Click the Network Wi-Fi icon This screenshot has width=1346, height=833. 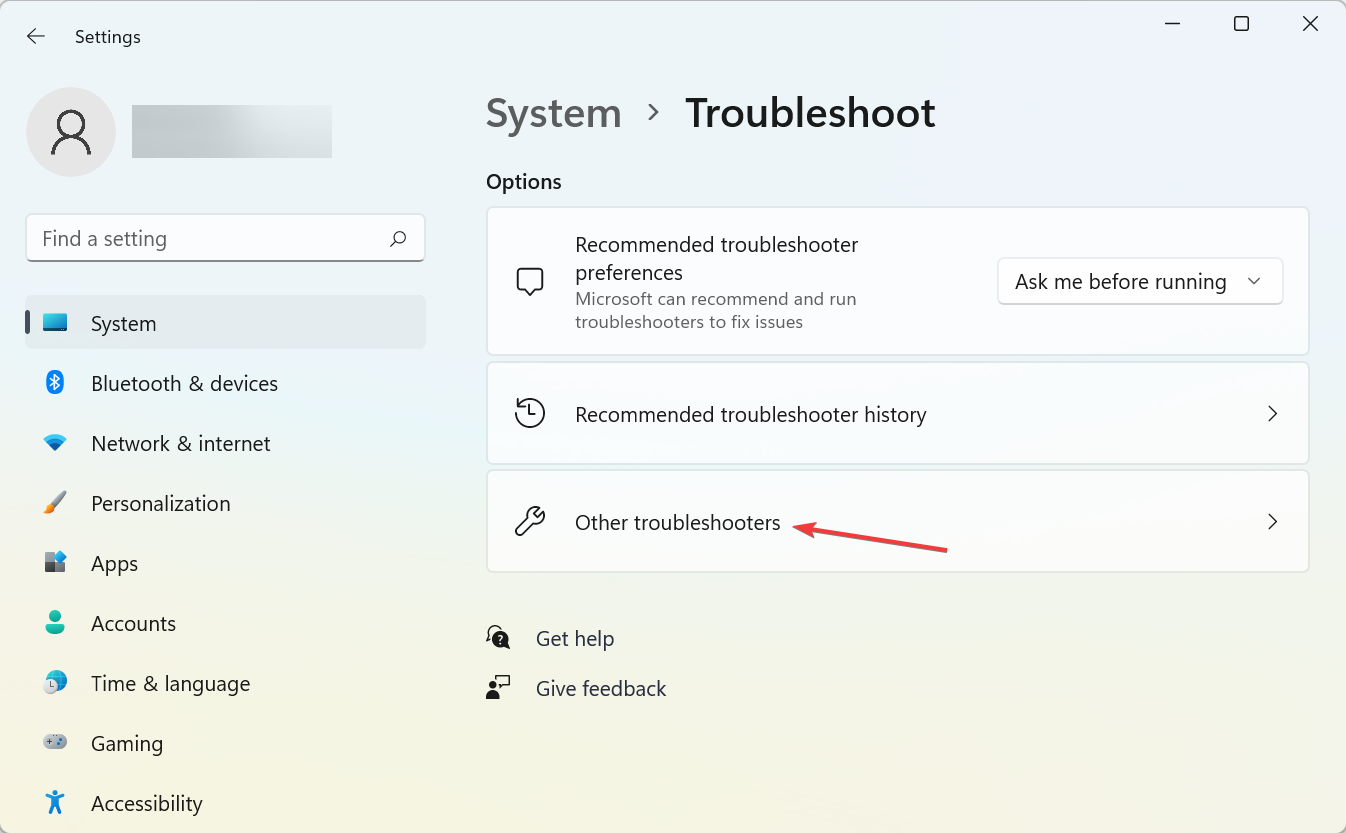tap(55, 443)
